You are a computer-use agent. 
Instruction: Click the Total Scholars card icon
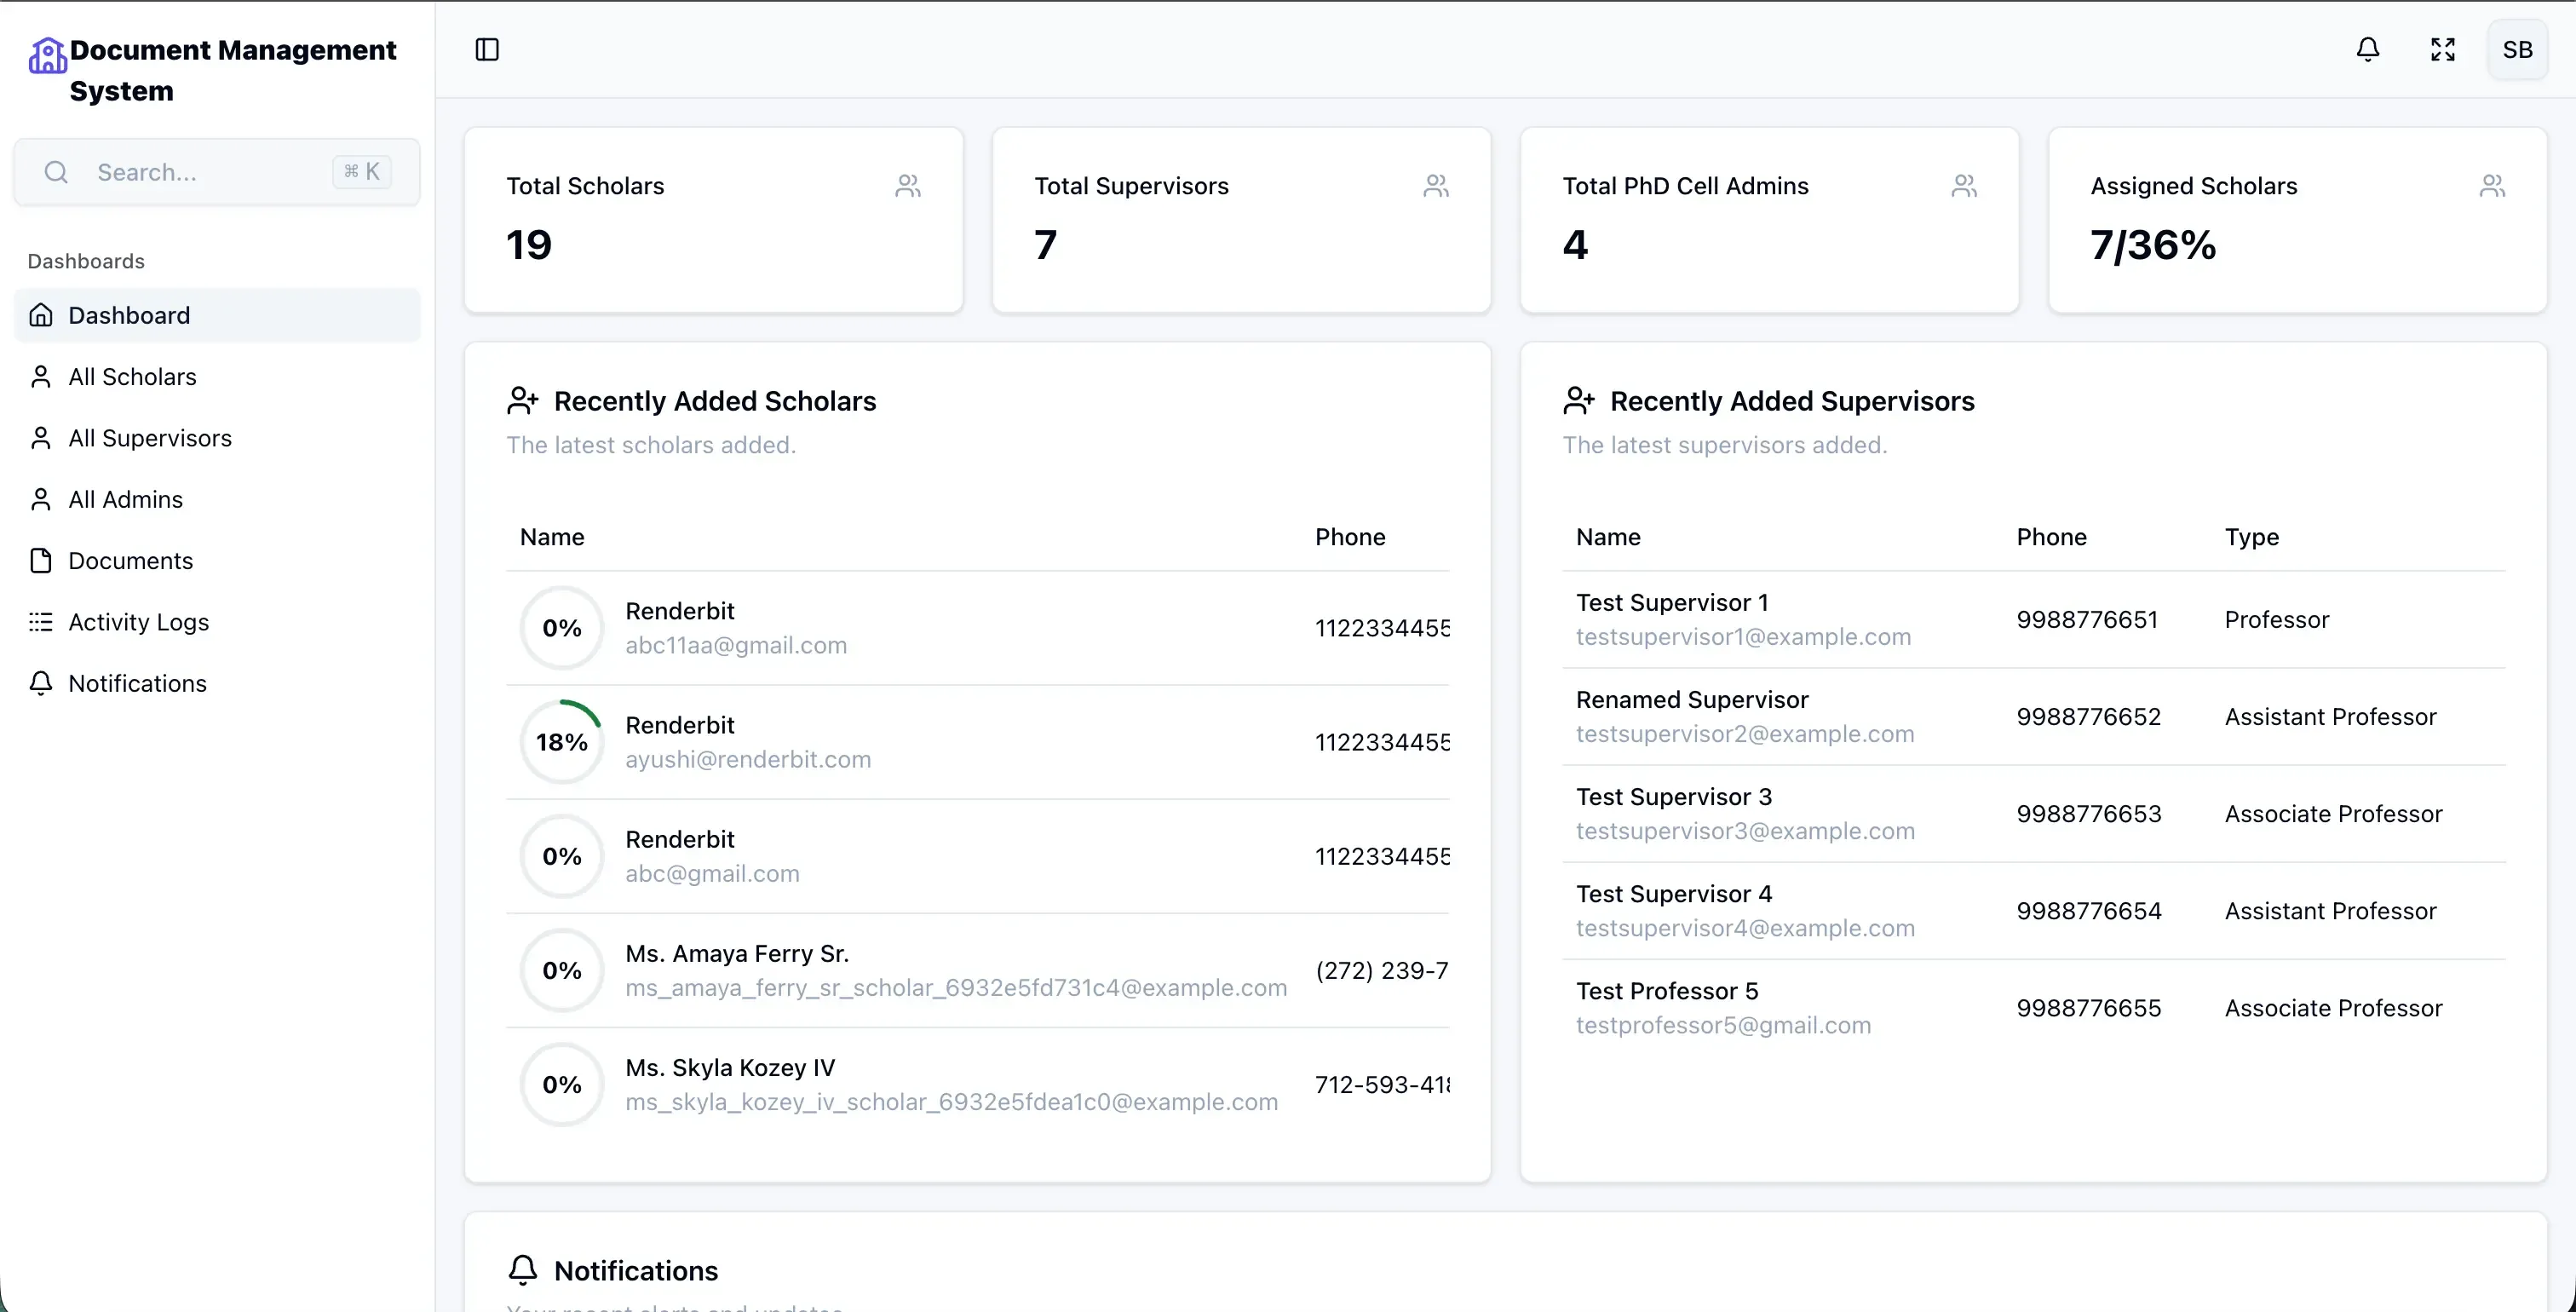tap(907, 186)
